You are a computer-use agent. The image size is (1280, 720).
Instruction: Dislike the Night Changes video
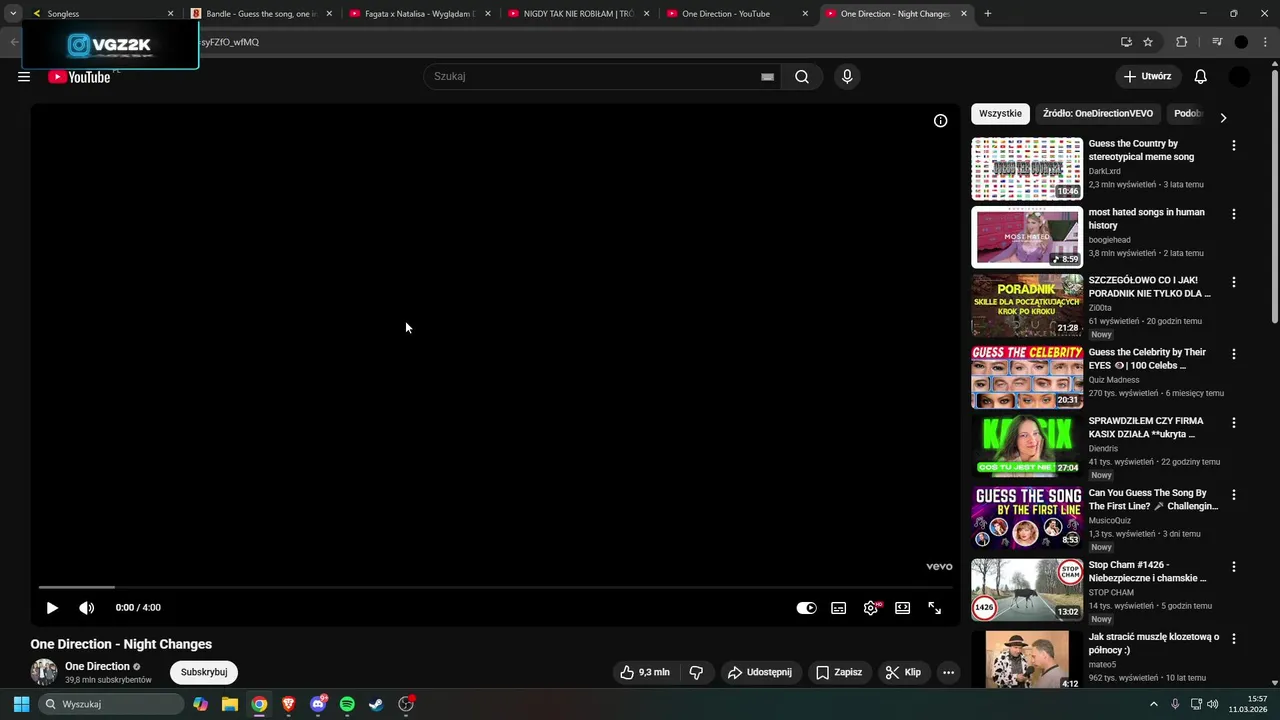click(697, 673)
